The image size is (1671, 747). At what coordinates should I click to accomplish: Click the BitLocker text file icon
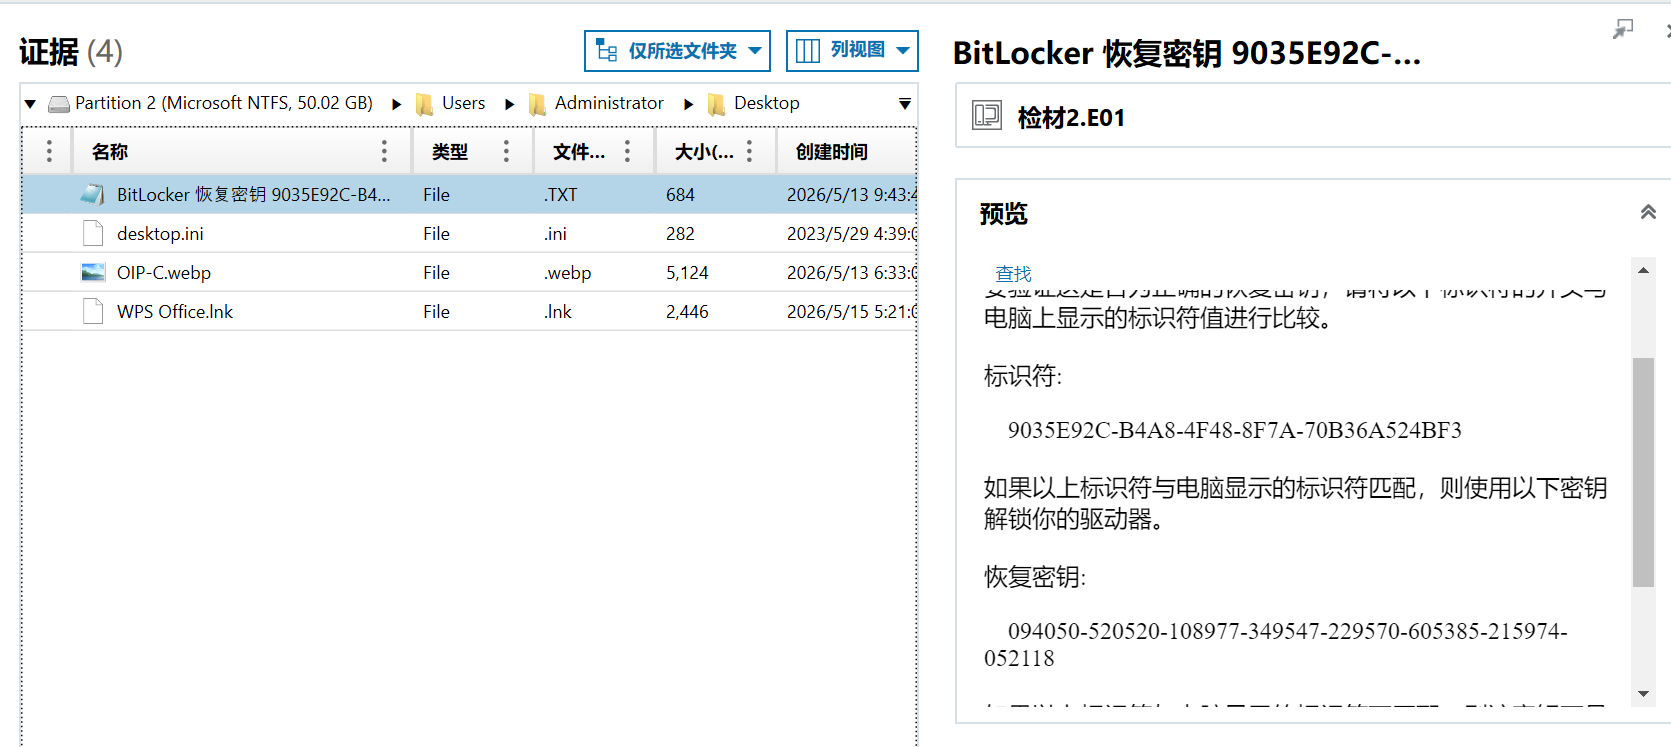click(93, 194)
